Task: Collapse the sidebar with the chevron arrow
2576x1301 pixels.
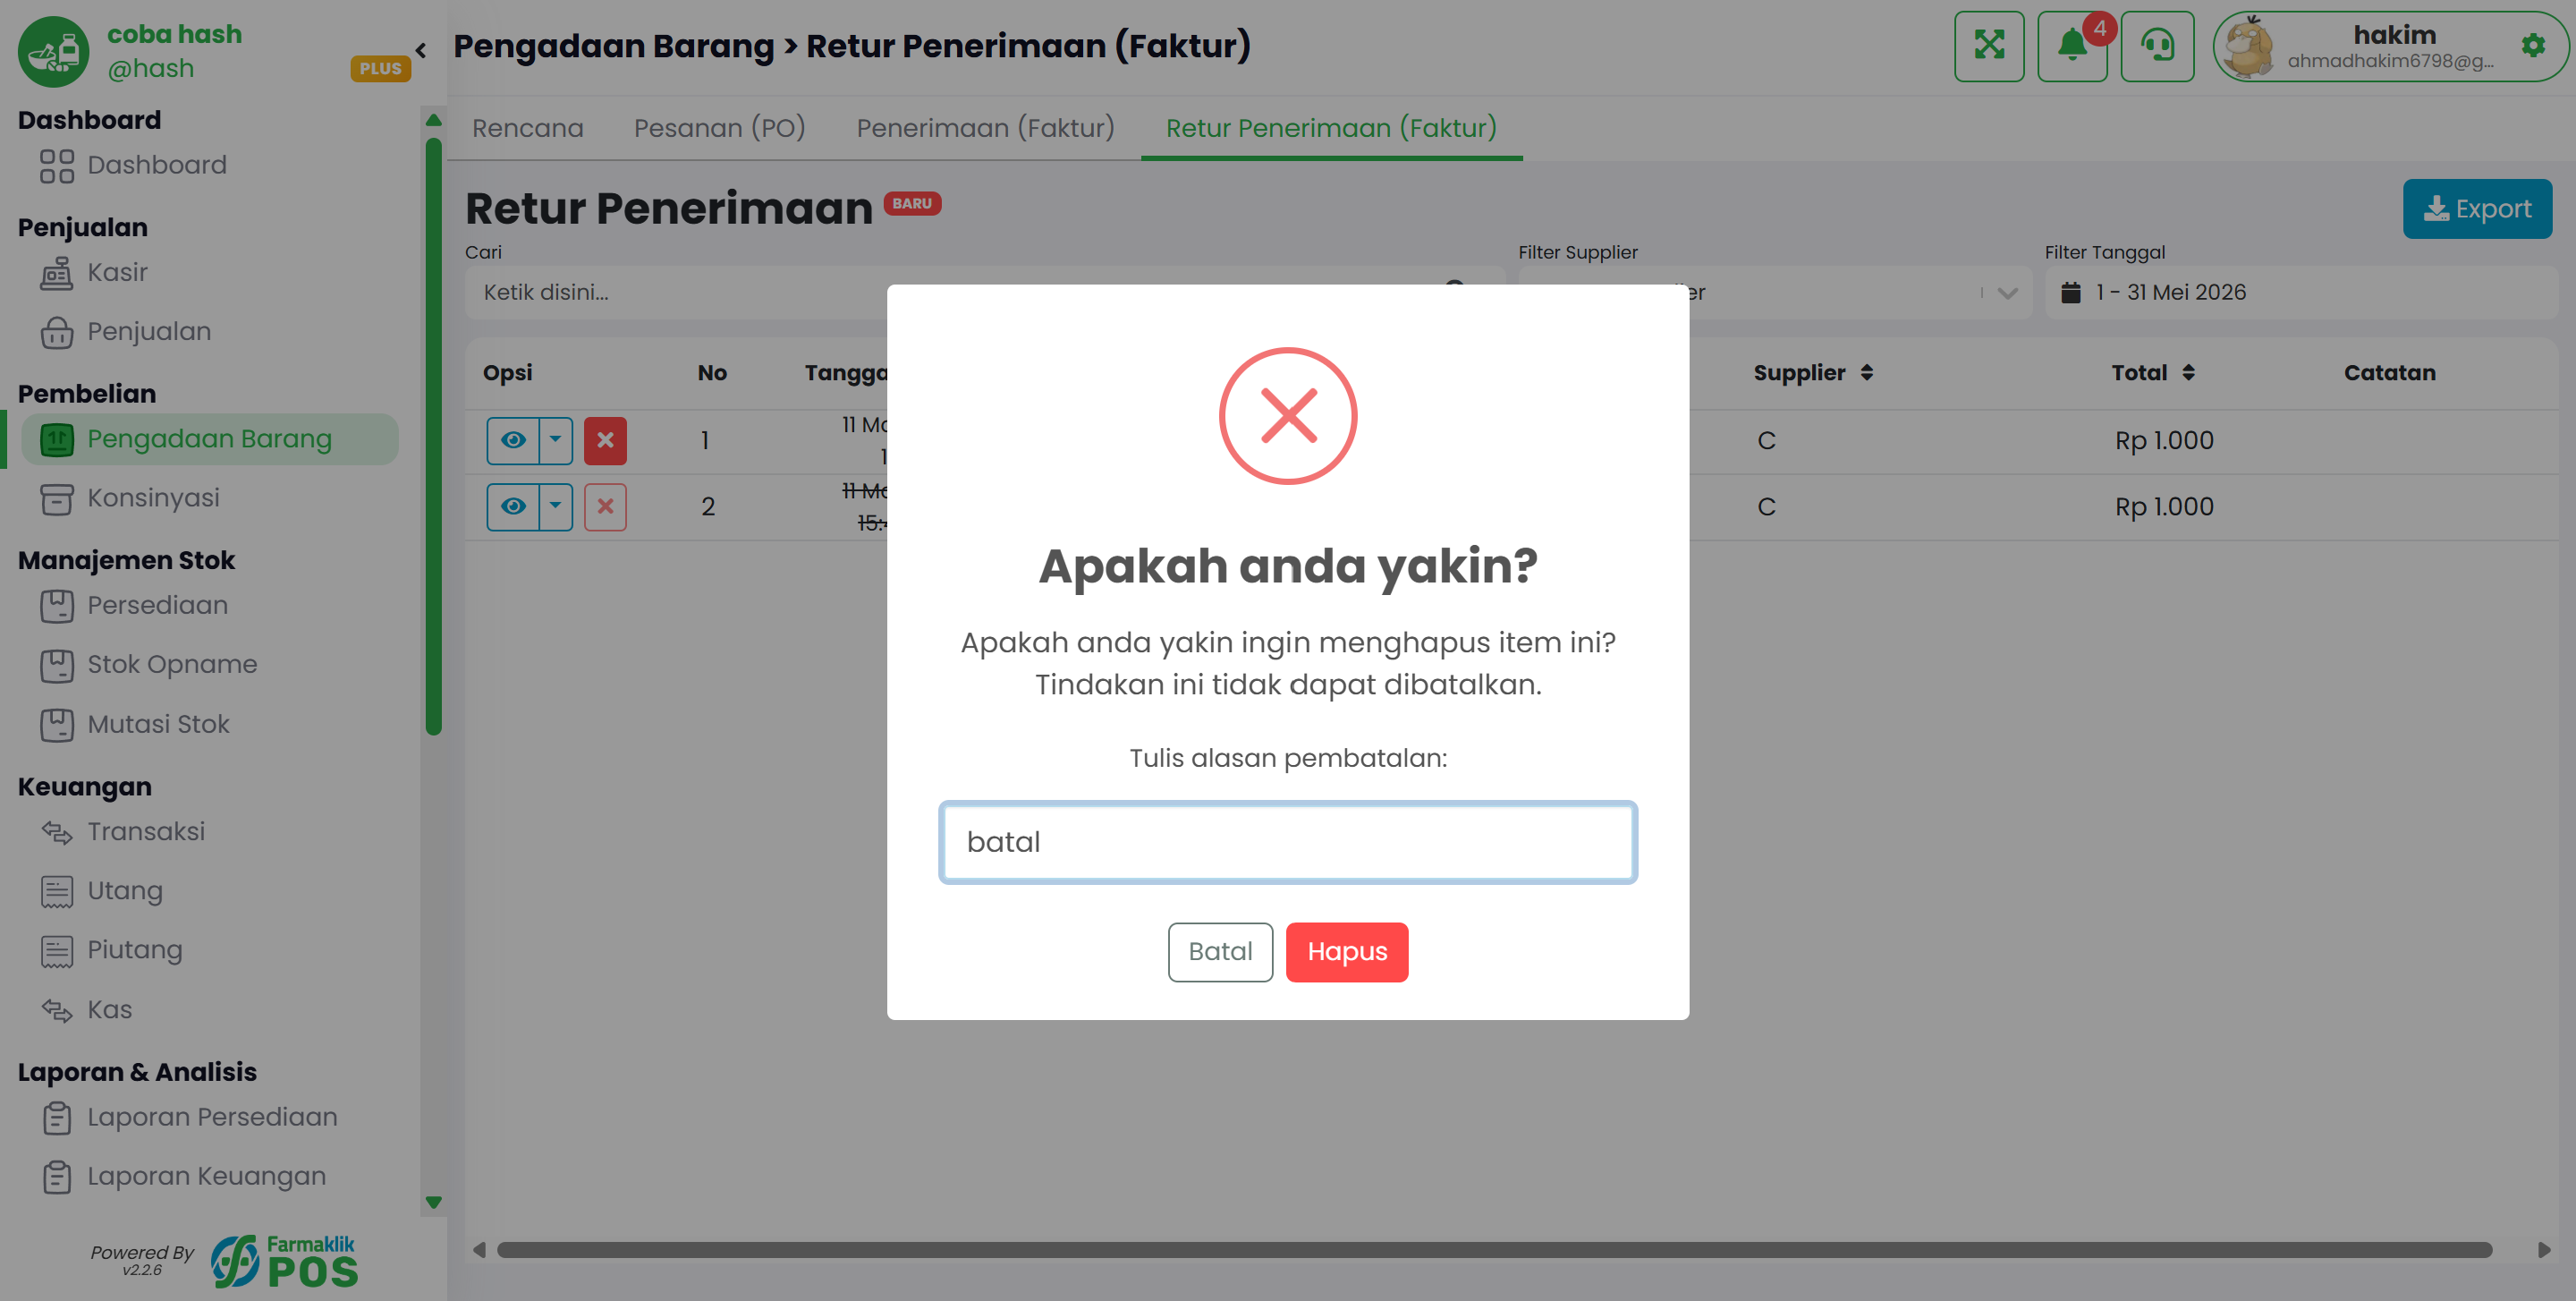Action: (421, 50)
